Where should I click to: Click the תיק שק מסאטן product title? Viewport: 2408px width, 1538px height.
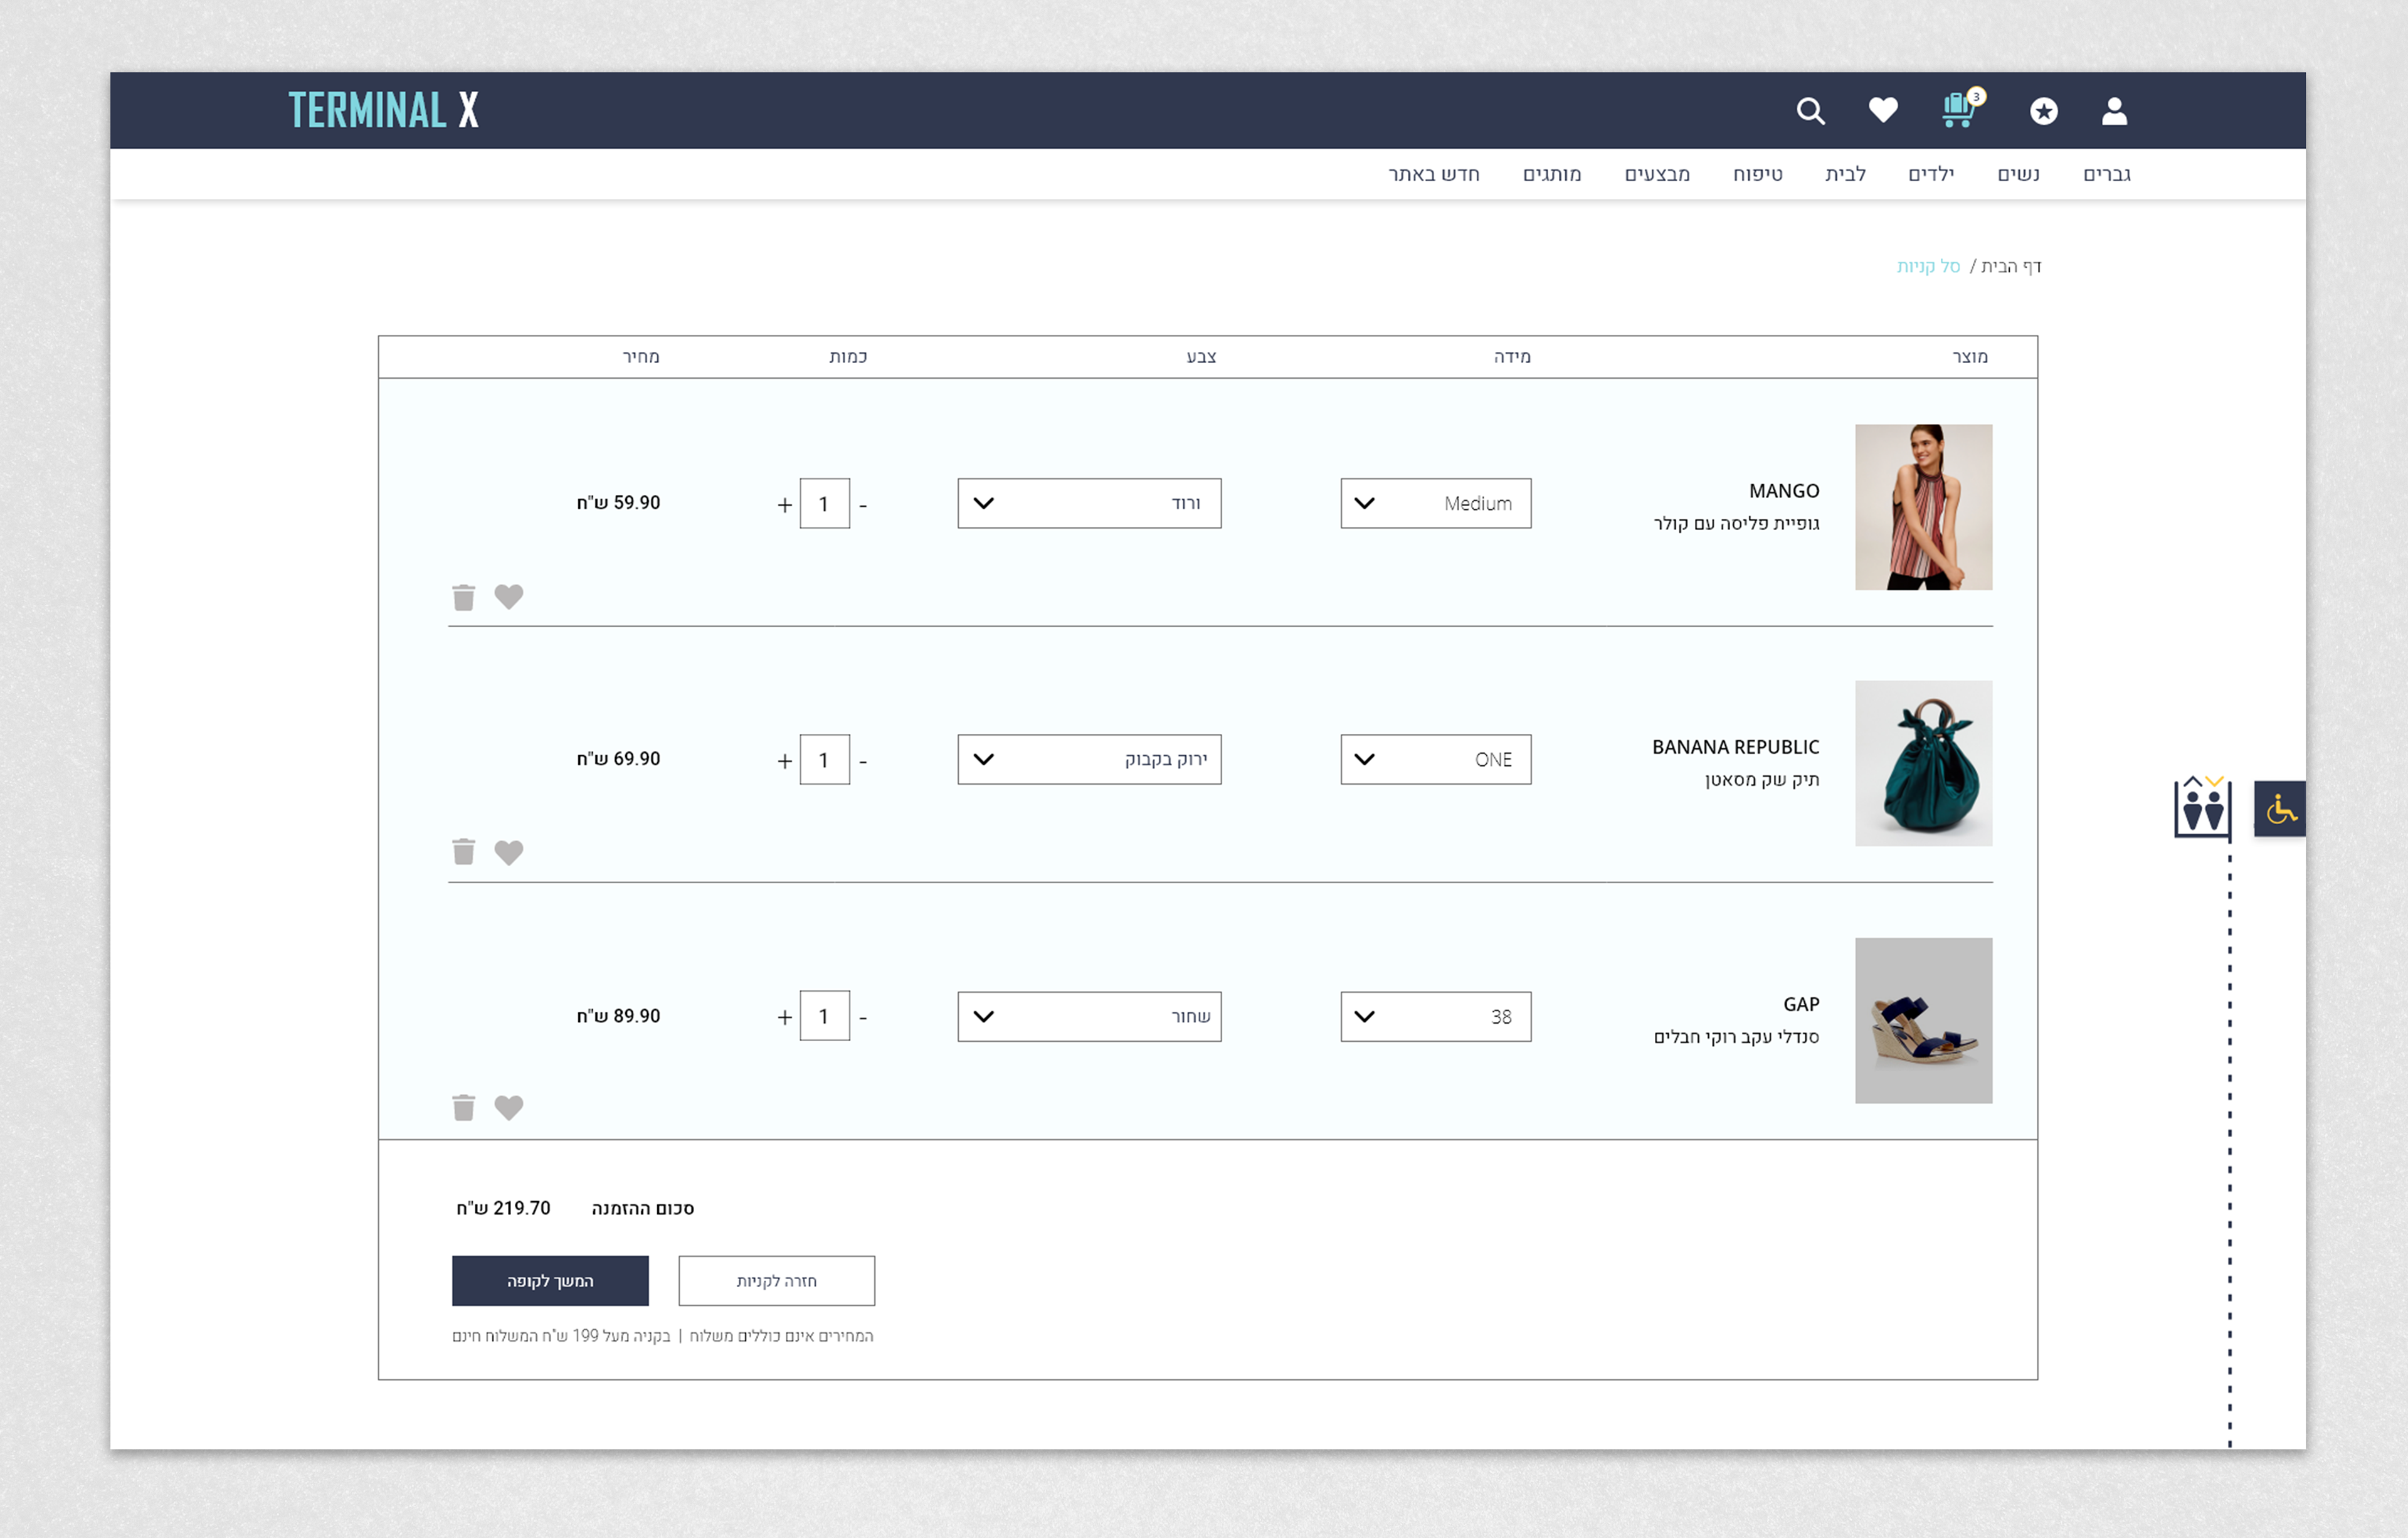coord(1762,779)
